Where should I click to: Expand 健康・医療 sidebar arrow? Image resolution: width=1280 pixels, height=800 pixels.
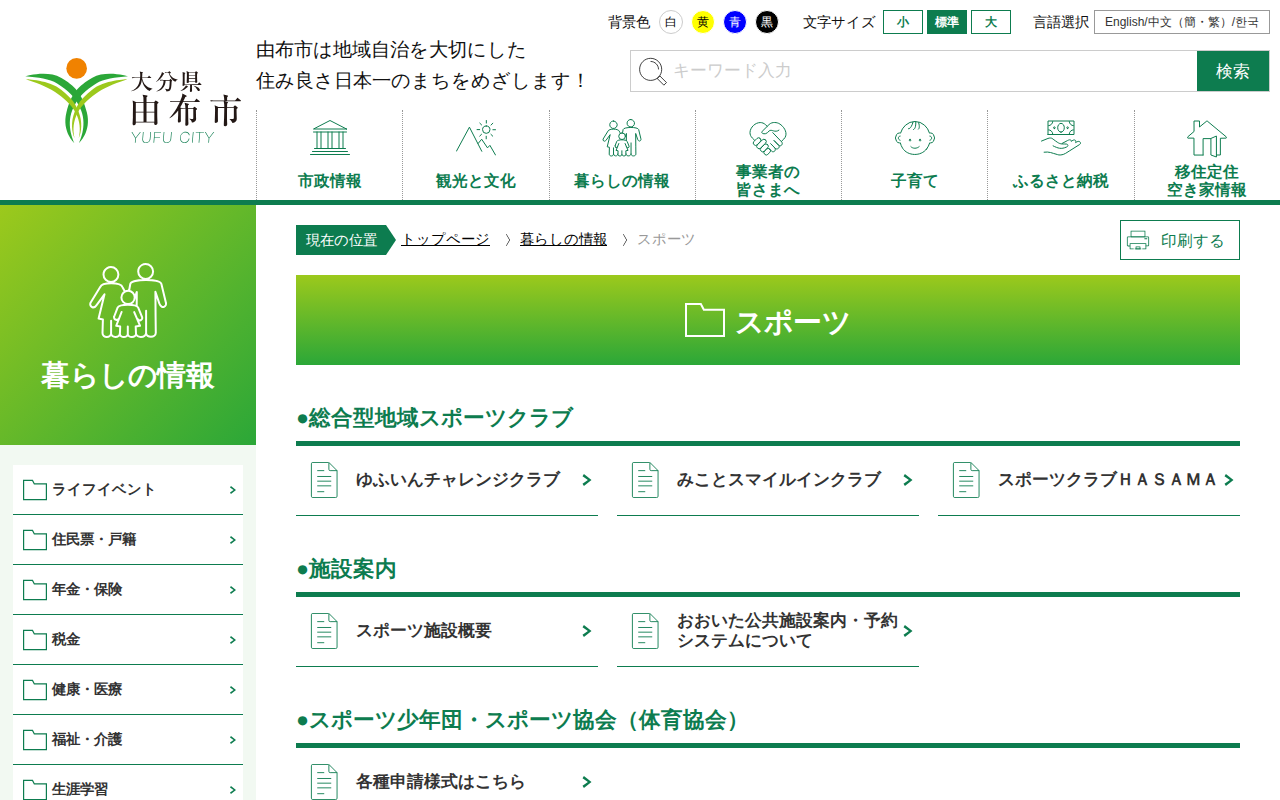point(233,690)
